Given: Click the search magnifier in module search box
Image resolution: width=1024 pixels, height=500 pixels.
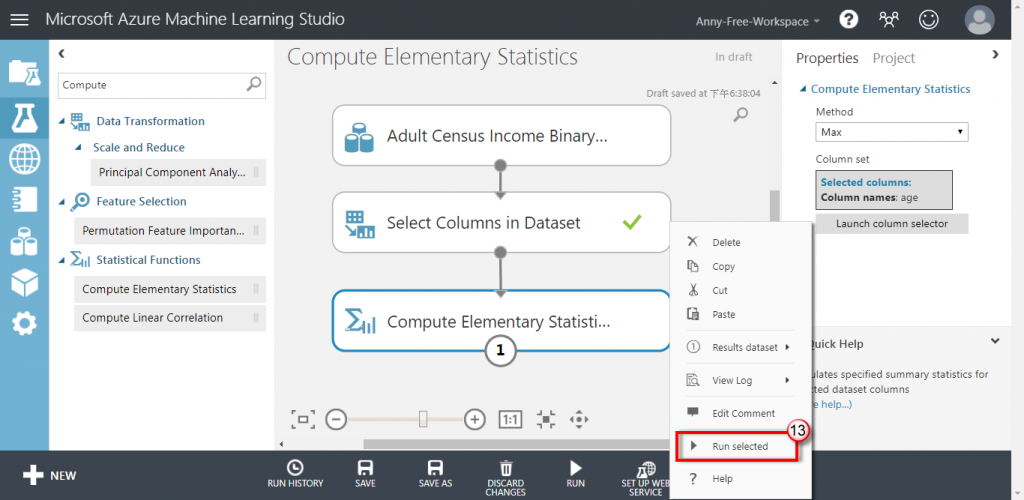Looking at the screenshot, I should [x=254, y=84].
